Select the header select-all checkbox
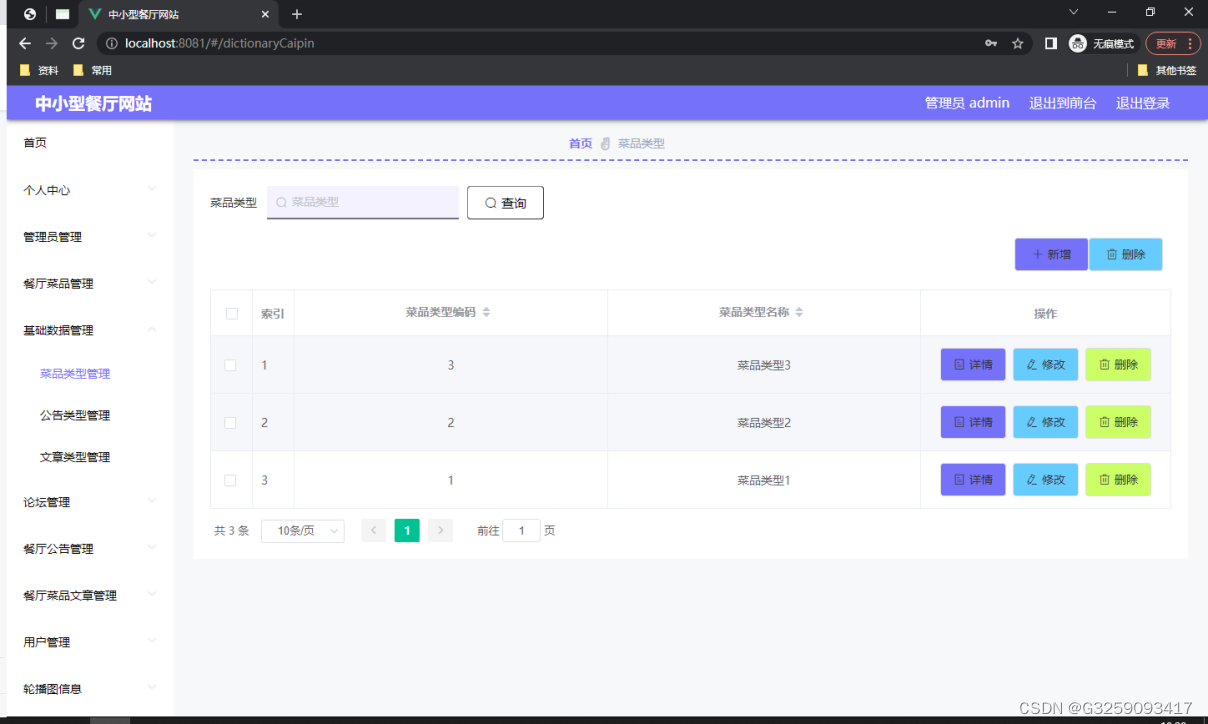This screenshot has height=724, width=1208. pos(232,314)
